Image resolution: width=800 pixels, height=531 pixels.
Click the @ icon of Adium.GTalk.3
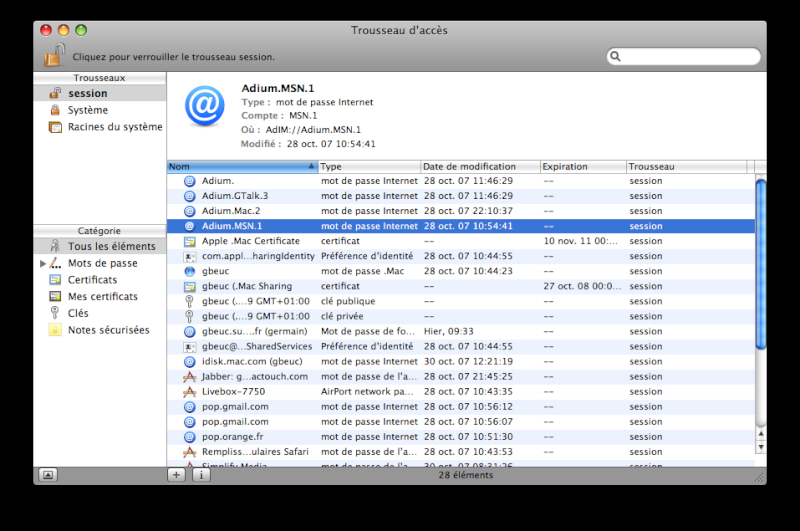(x=189, y=196)
